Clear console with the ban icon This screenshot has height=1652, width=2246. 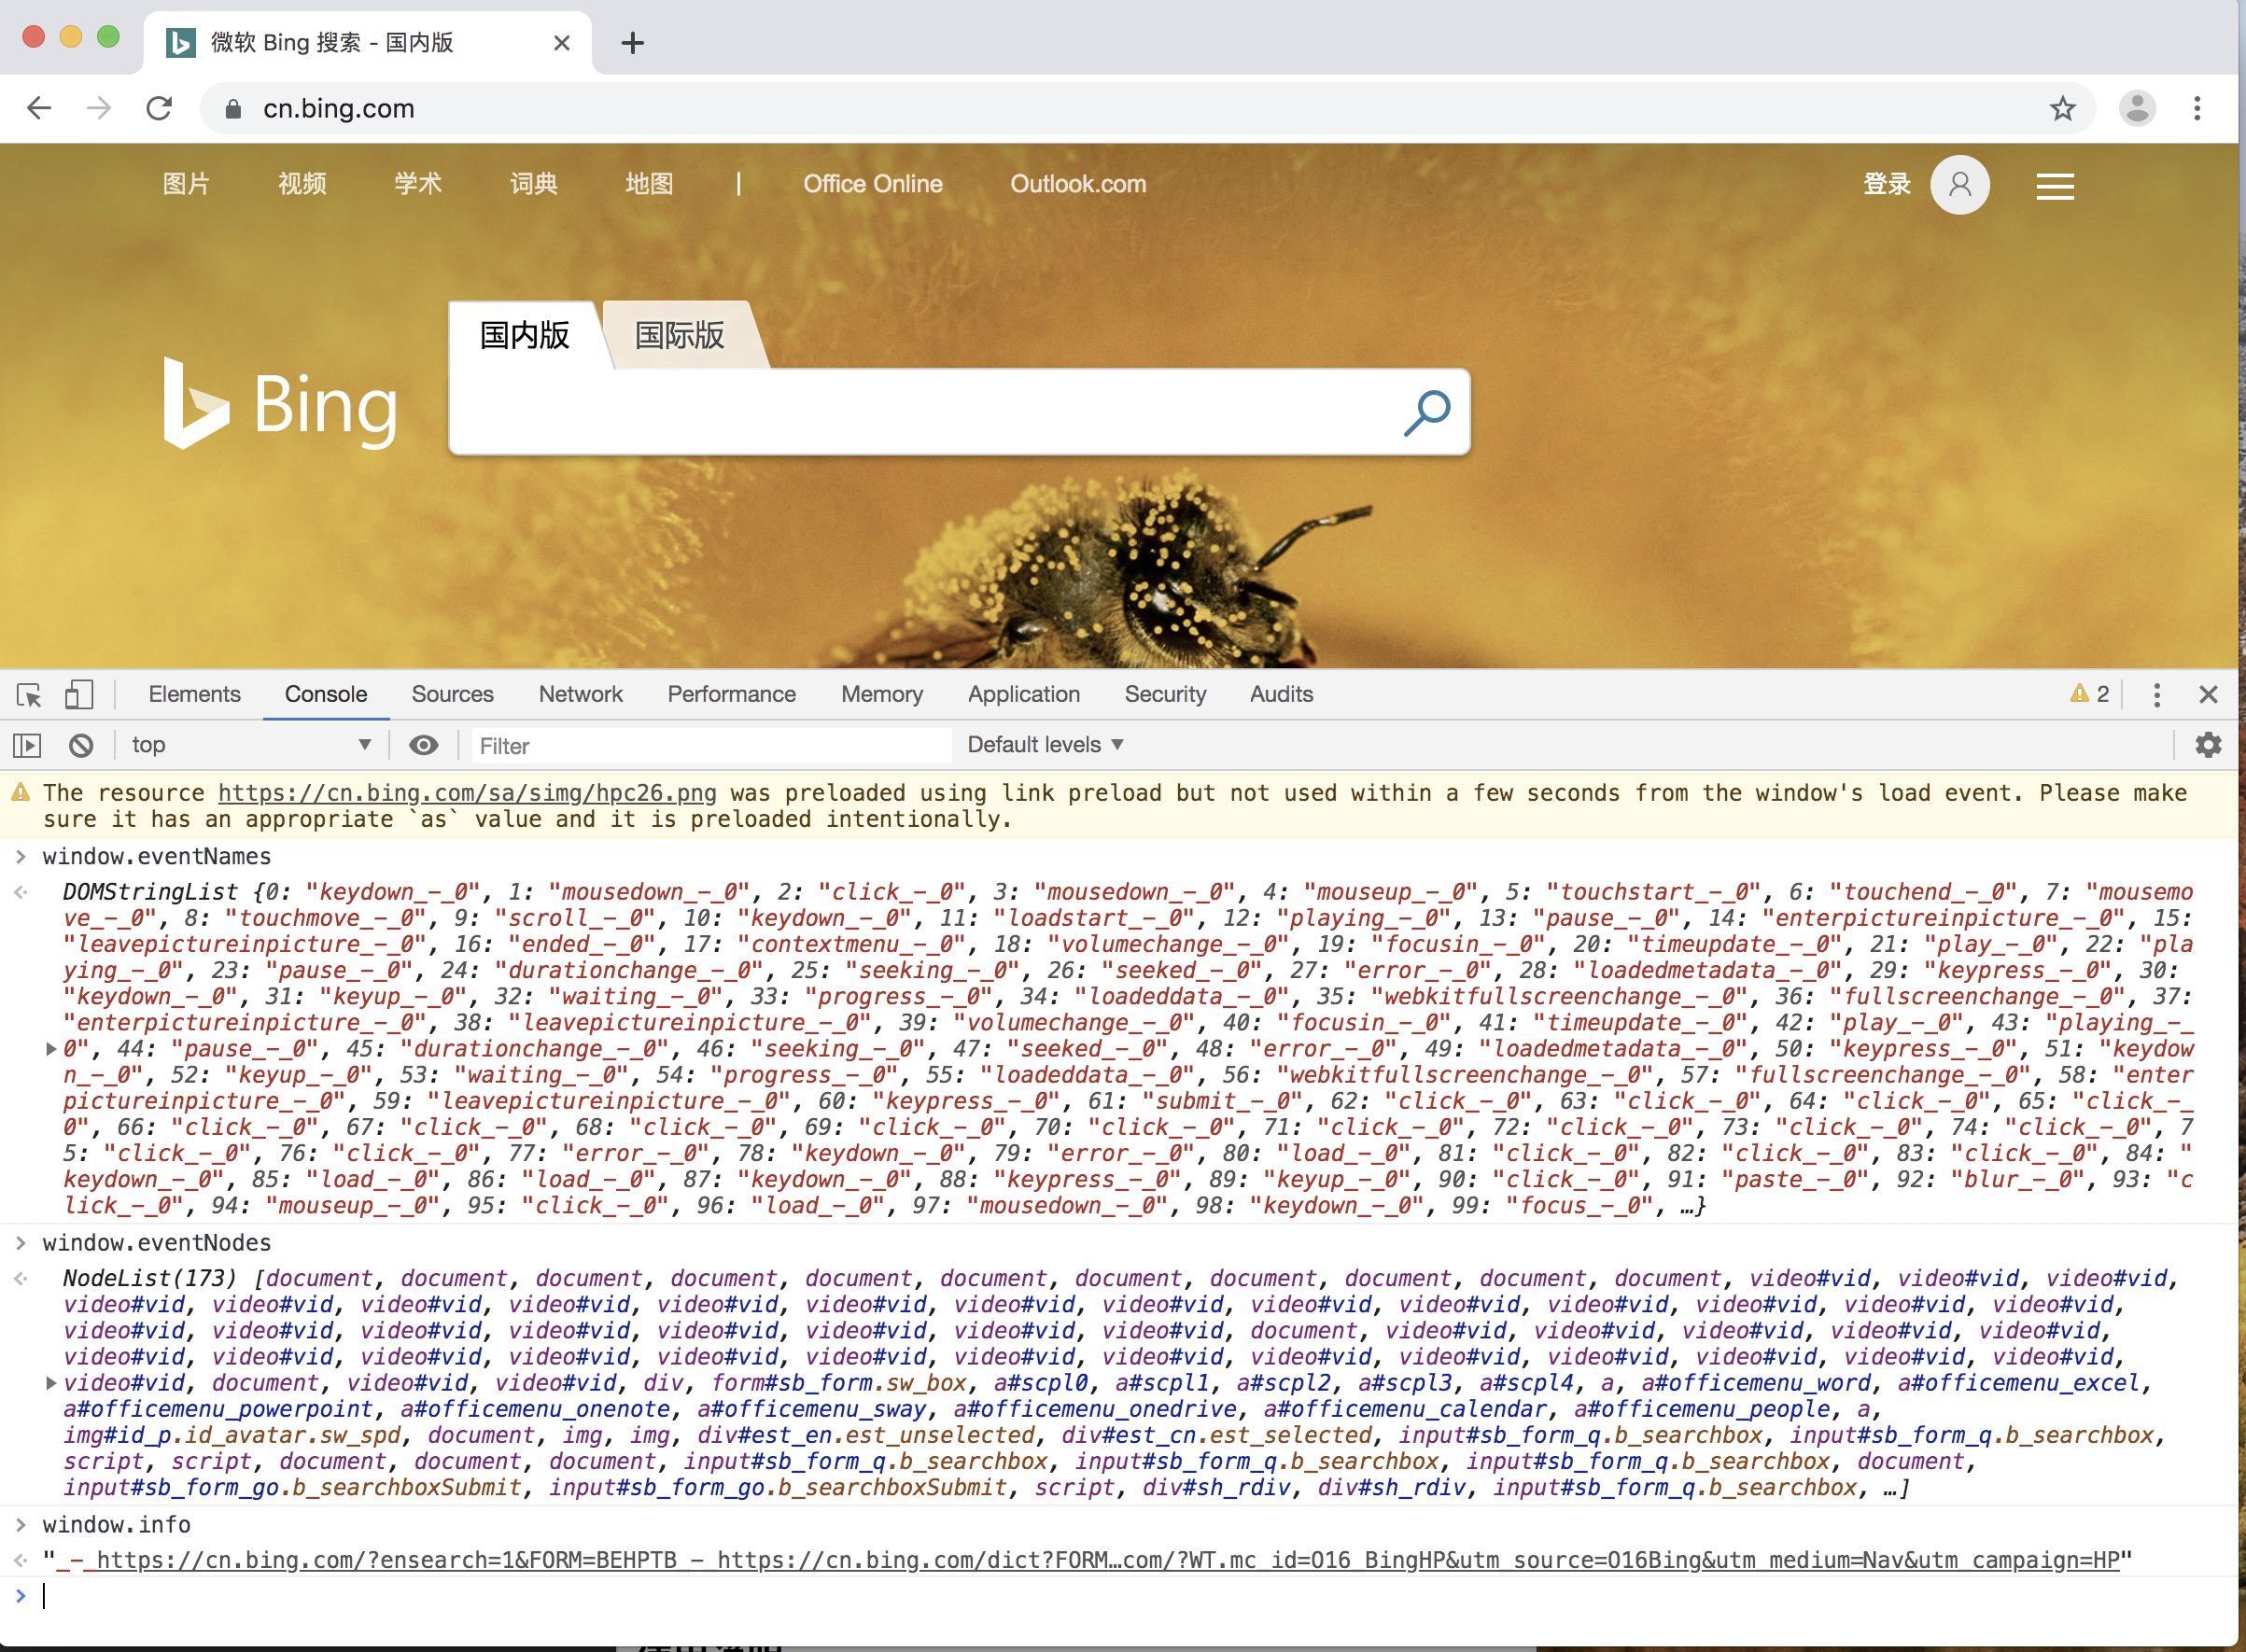(x=81, y=745)
